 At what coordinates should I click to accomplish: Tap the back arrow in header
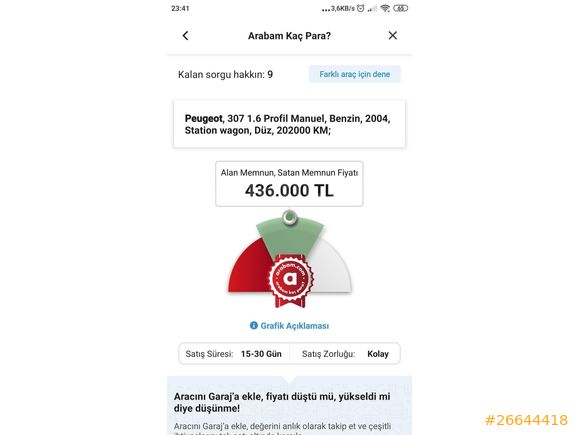click(185, 36)
